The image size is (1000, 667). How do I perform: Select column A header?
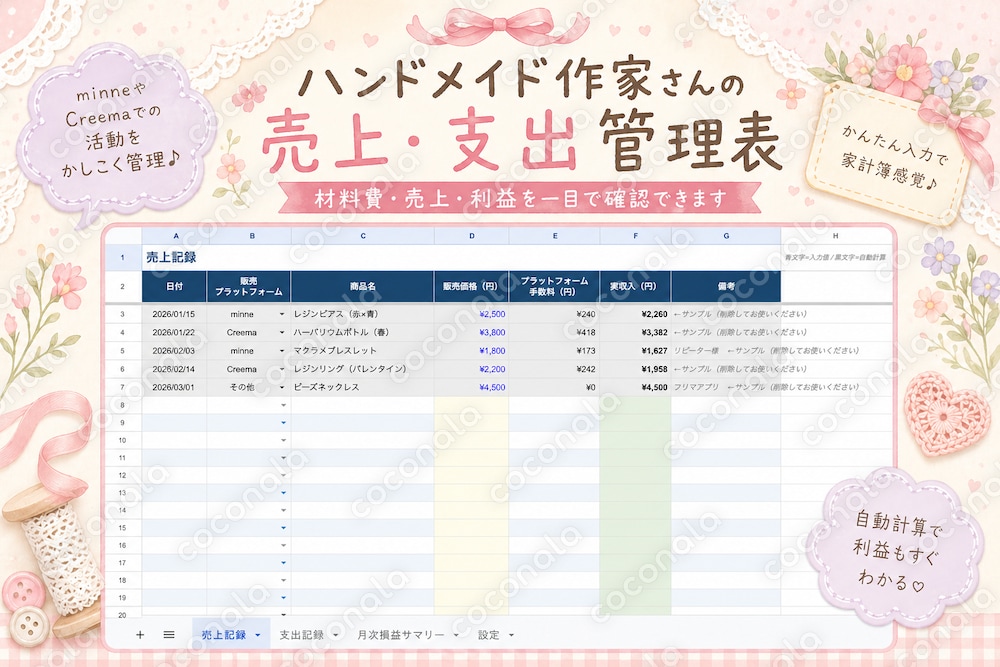click(175, 236)
